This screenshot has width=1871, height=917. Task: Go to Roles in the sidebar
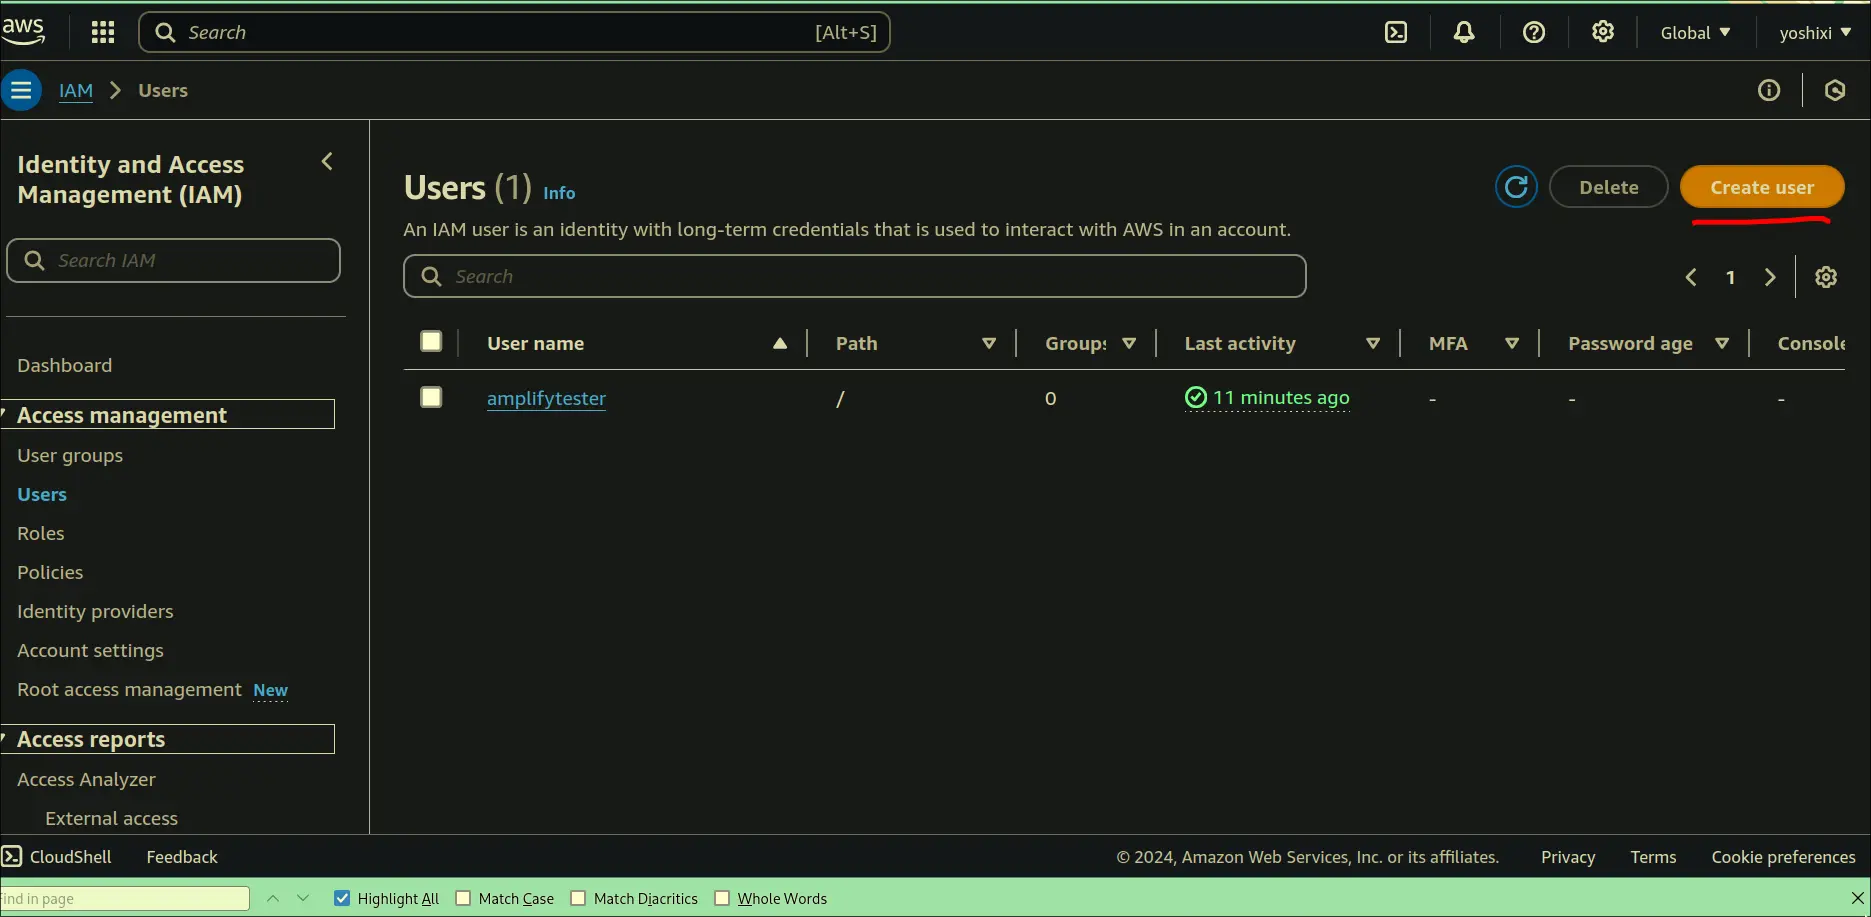pyautogui.click(x=41, y=533)
